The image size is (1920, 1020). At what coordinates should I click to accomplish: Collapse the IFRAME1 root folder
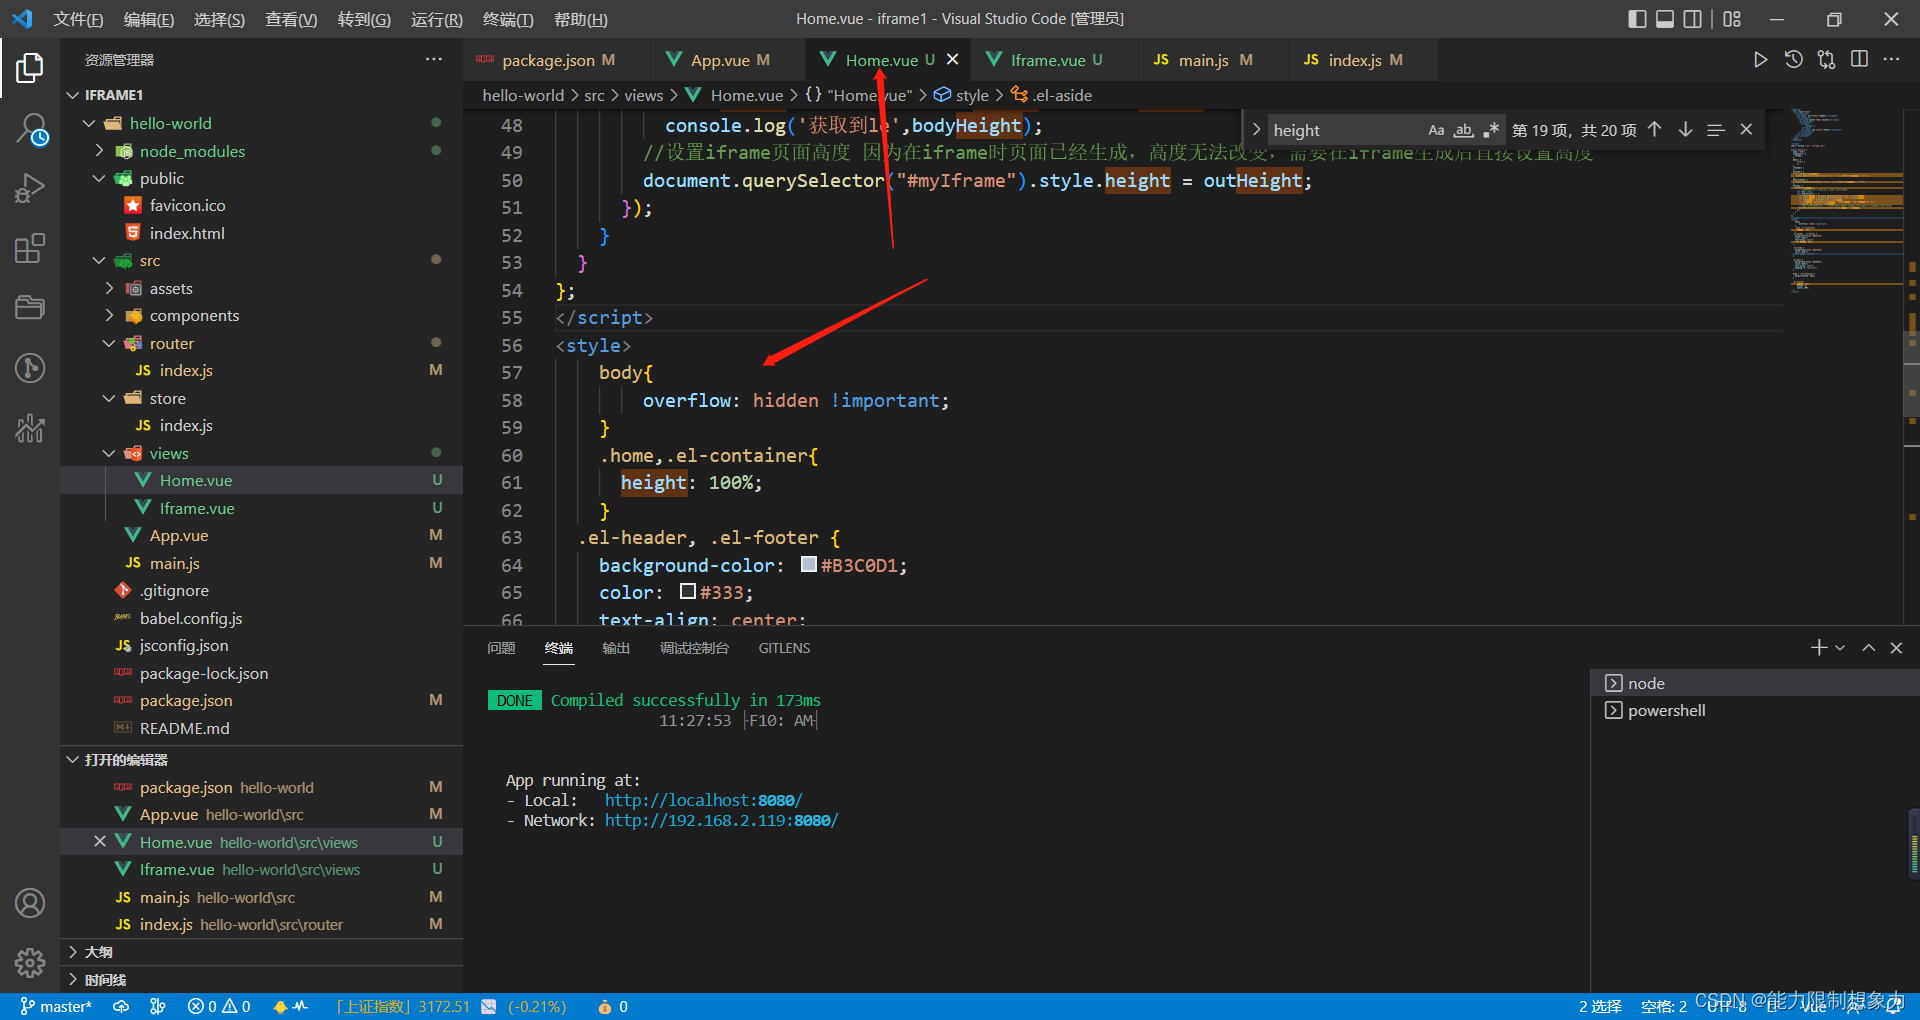73,95
